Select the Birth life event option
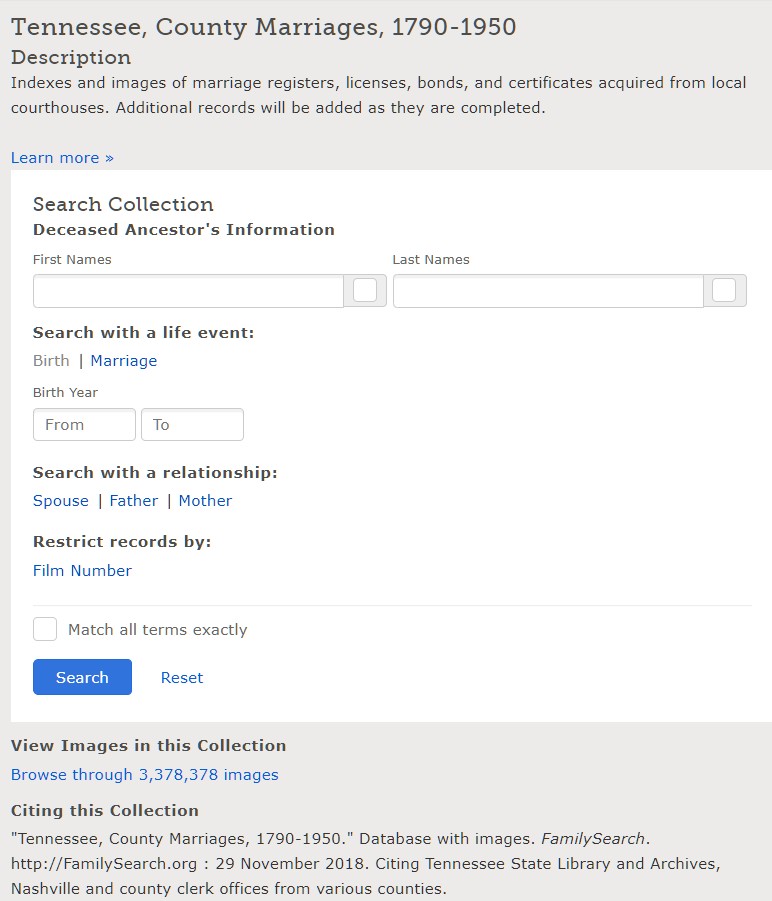 [51, 361]
